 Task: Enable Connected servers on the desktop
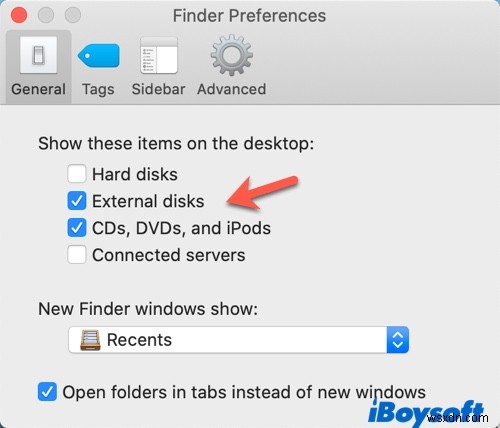[77, 255]
